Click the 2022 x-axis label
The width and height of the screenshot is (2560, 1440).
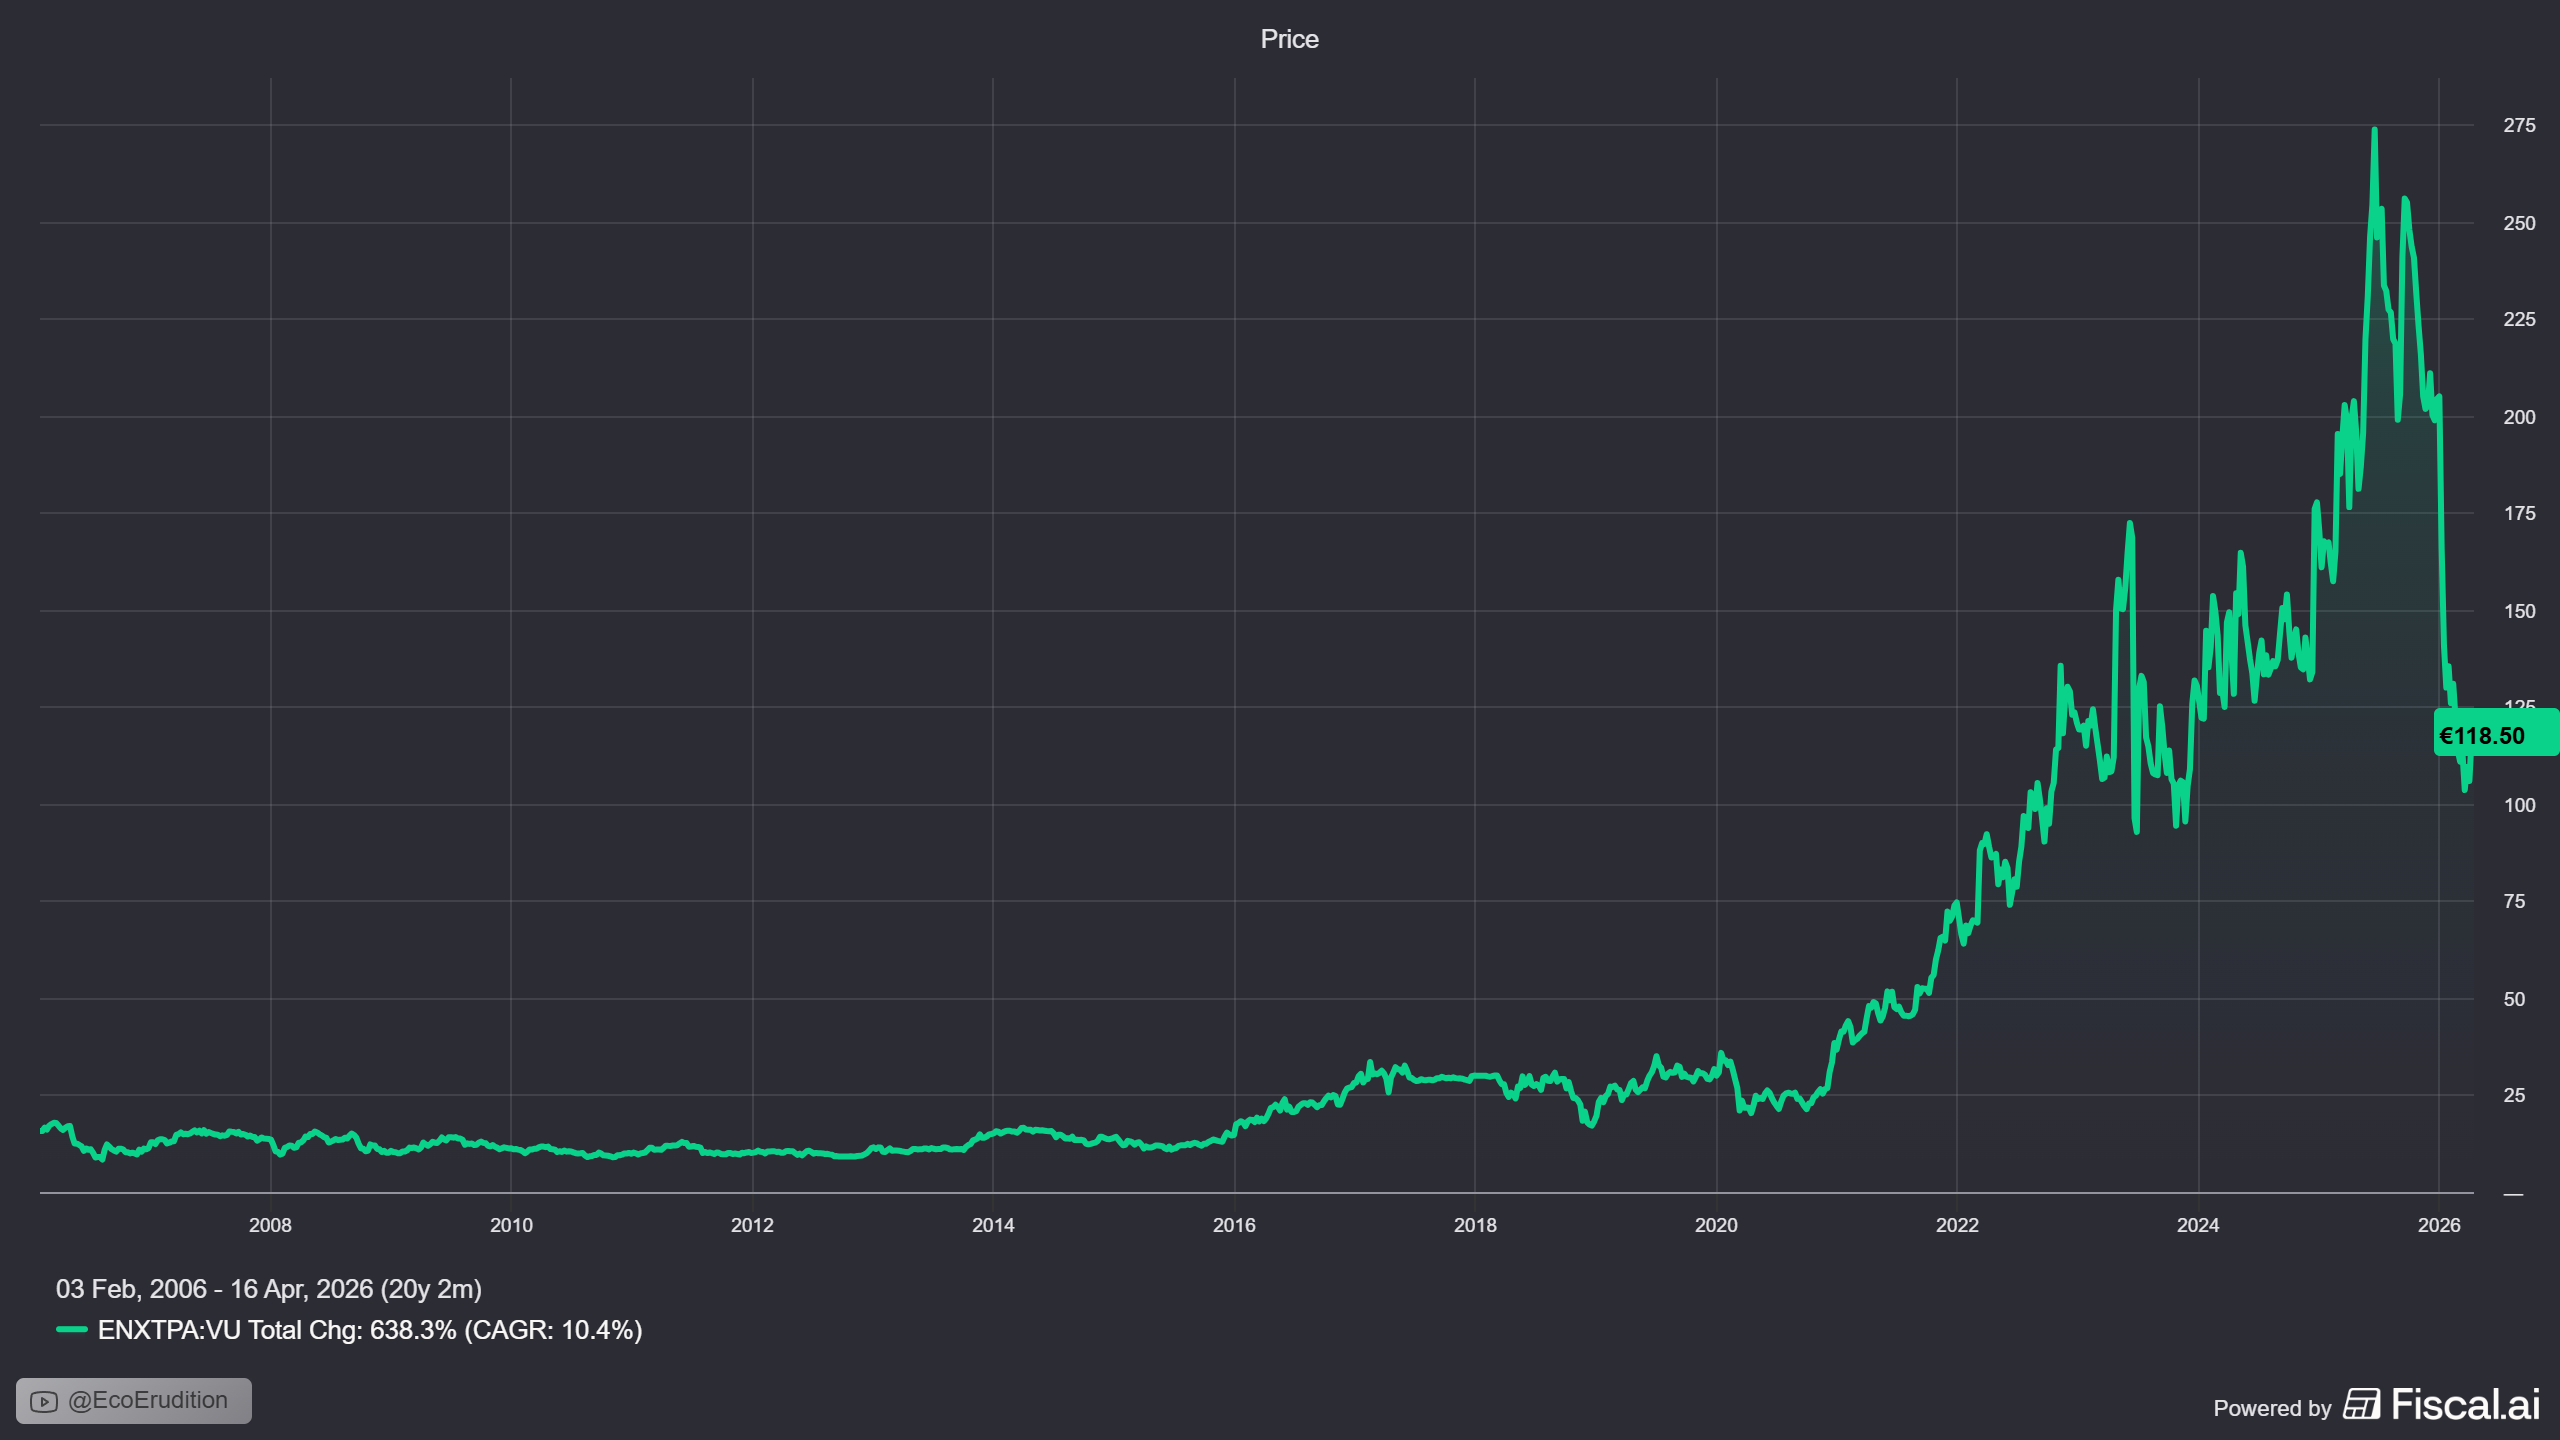click(x=1957, y=1225)
